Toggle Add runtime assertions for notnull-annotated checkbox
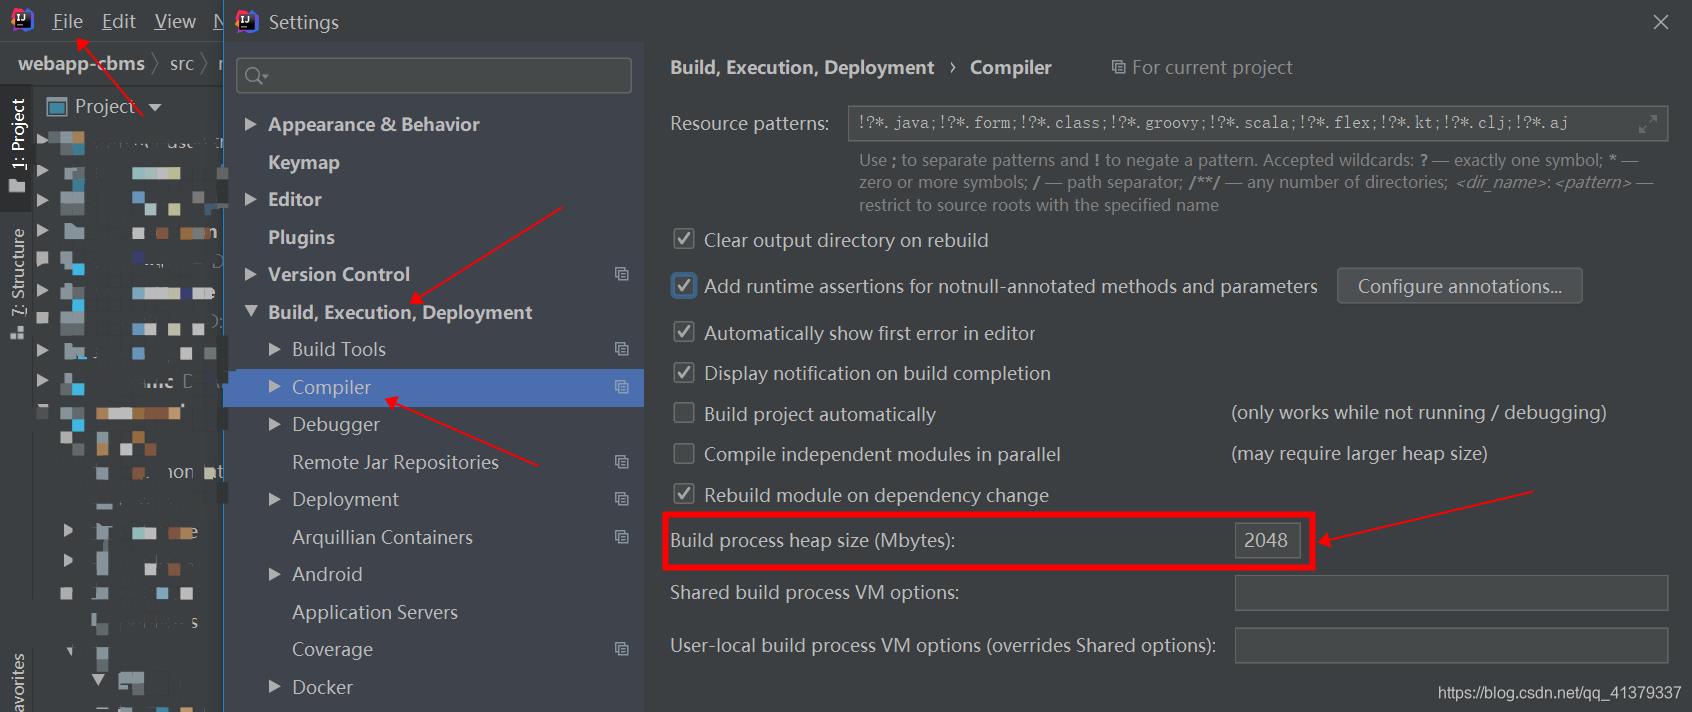 (684, 286)
